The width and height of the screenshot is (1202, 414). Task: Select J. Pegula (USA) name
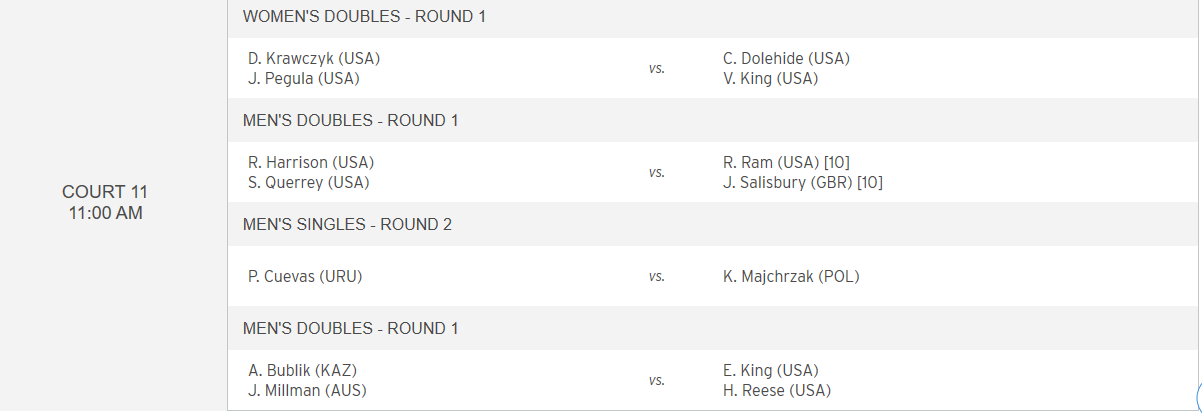pyautogui.click(x=304, y=78)
